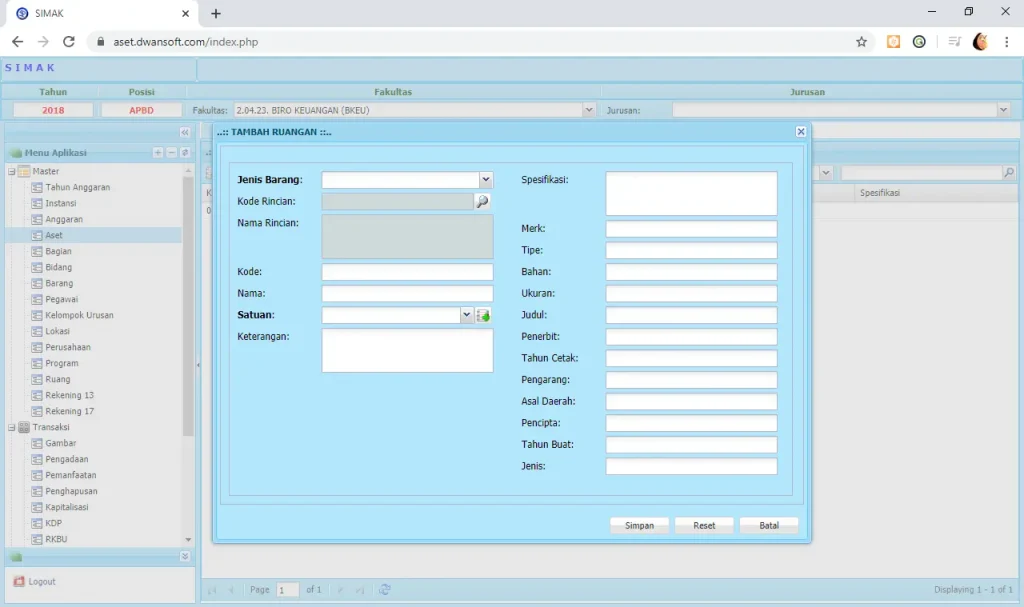Click the Ukuran input field
This screenshot has height=607, width=1024.
point(692,293)
